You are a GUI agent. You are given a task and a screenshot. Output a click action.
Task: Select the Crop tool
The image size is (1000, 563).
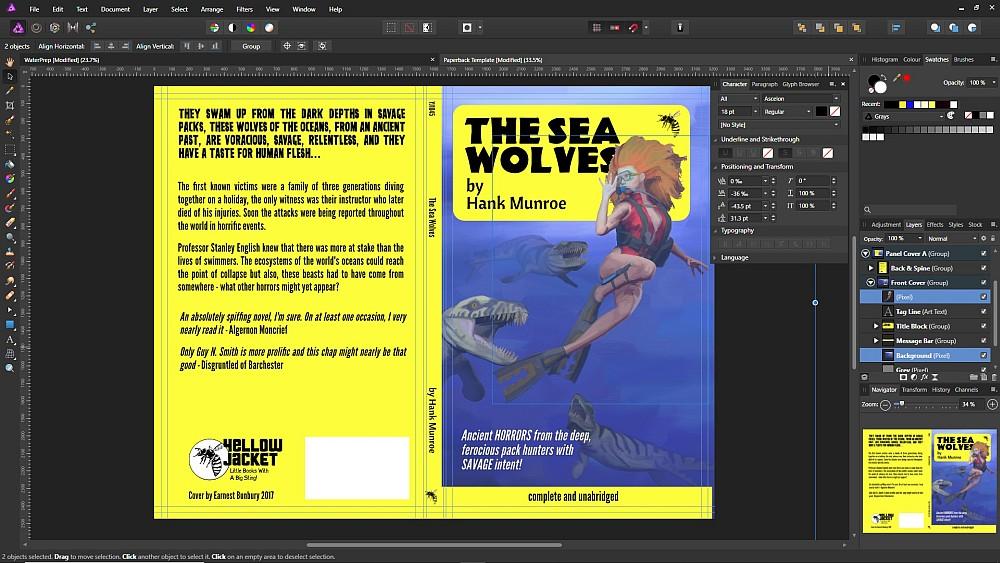10,105
